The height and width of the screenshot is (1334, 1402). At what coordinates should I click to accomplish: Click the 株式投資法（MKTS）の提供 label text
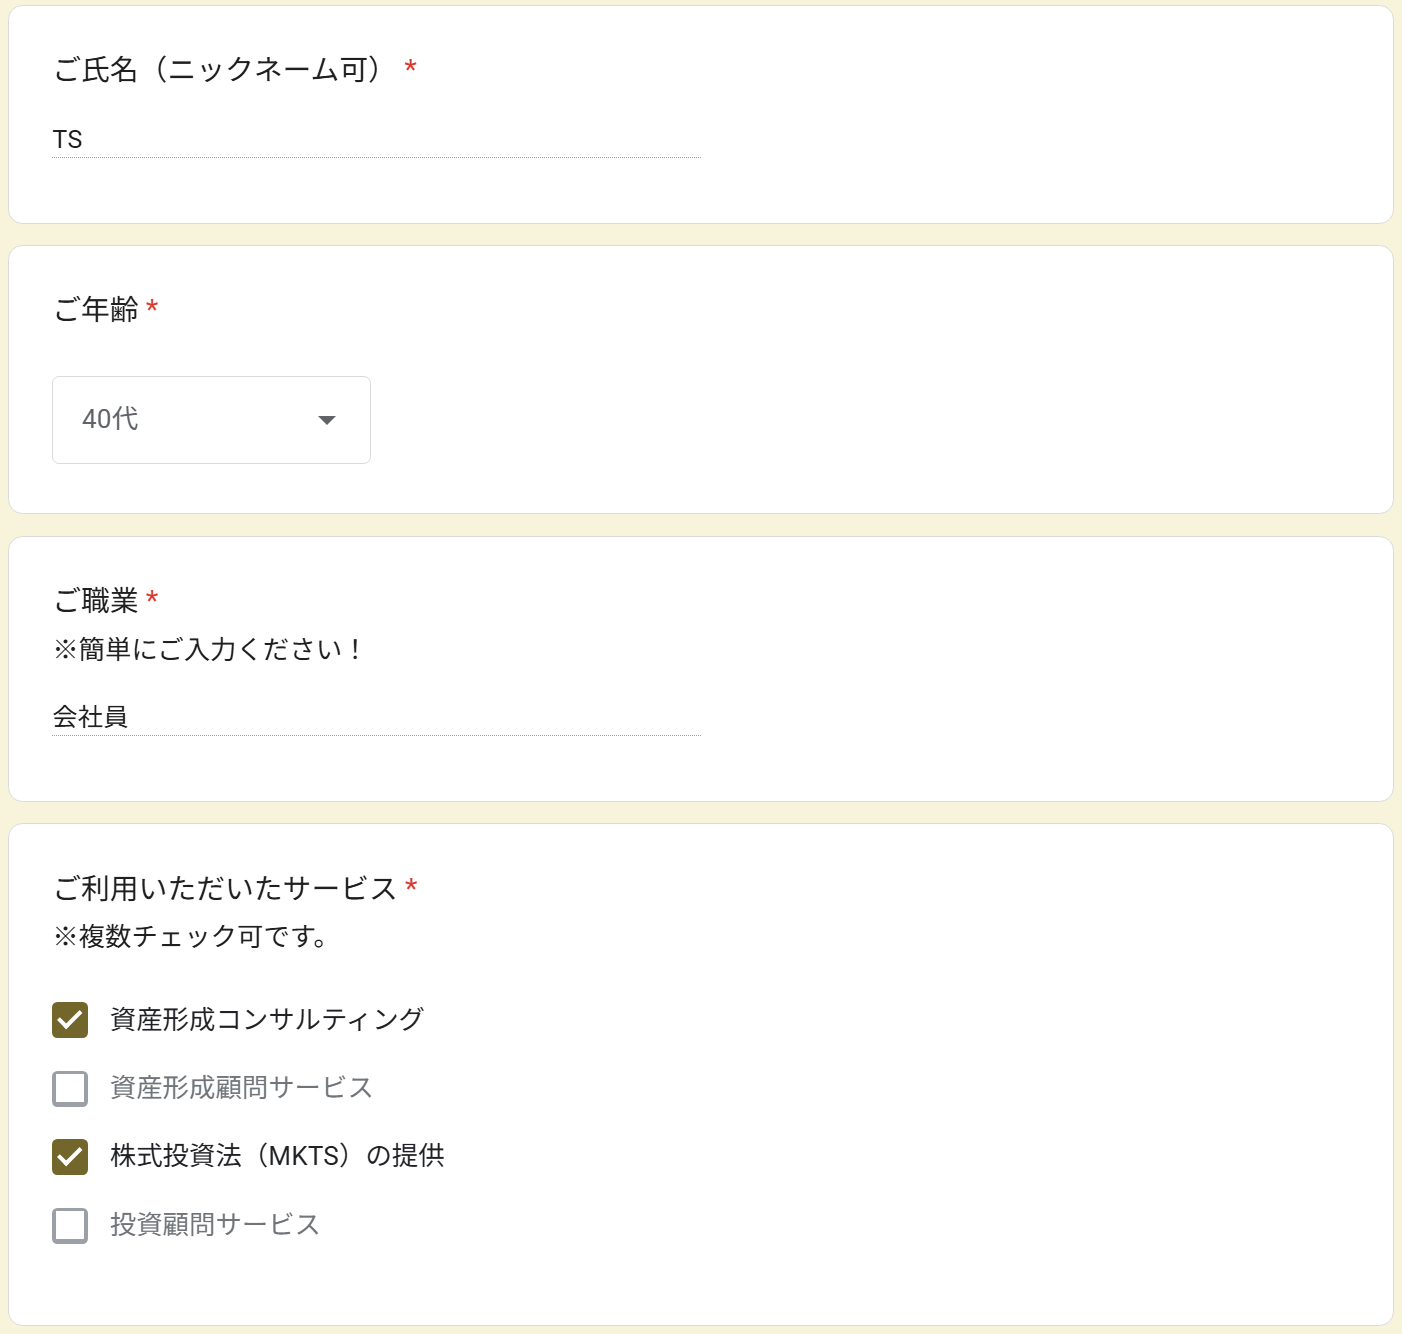277,1156
